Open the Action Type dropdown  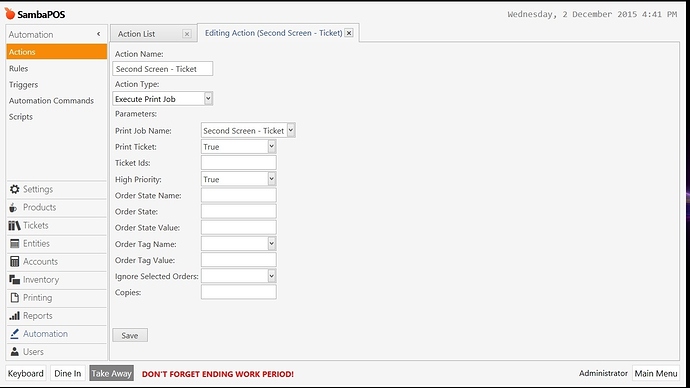click(208, 99)
